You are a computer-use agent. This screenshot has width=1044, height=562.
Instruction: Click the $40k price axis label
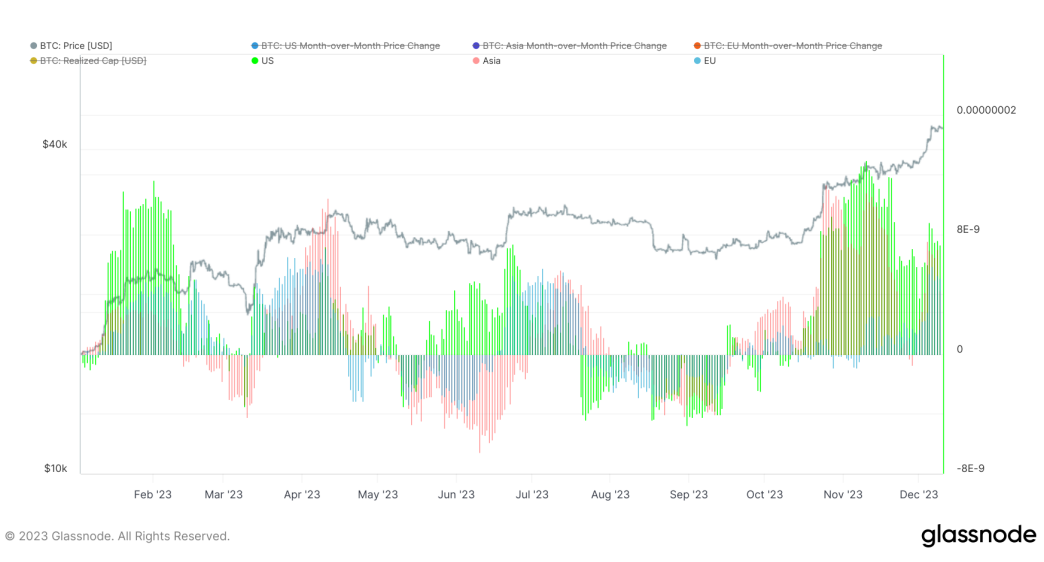tap(55, 144)
